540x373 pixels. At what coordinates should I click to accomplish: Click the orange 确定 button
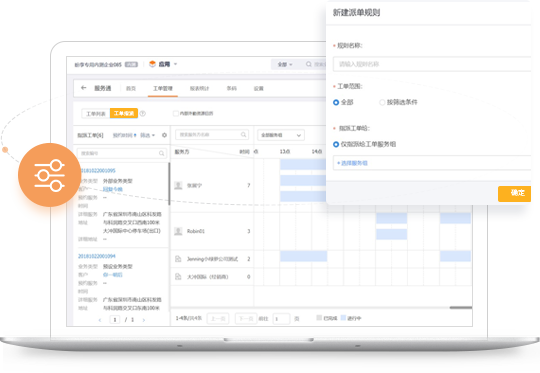pyautogui.click(x=515, y=193)
